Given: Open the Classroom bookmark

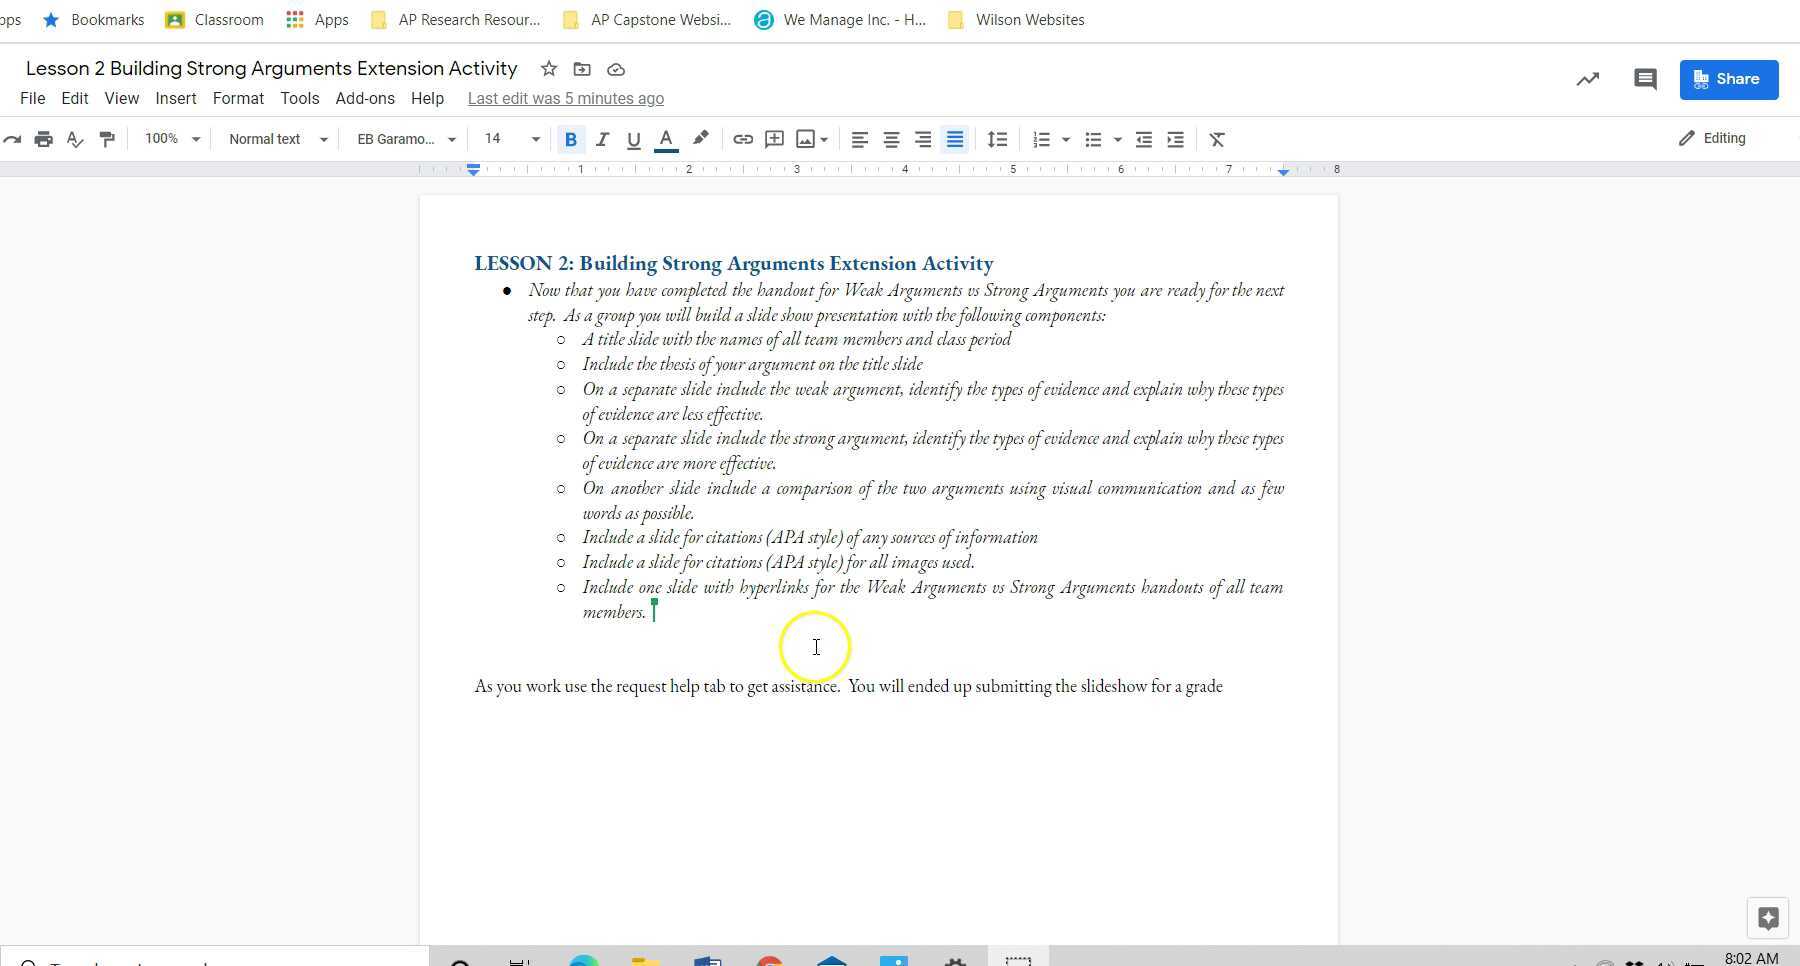Looking at the screenshot, I should pos(214,19).
